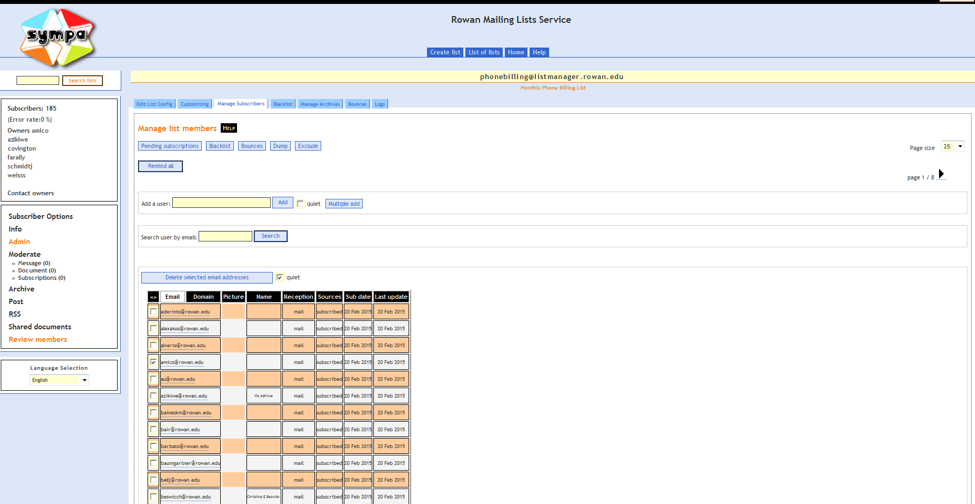975x504 pixels.
Task: Go to Manage Archives tab
Action: click(x=320, y=104)
